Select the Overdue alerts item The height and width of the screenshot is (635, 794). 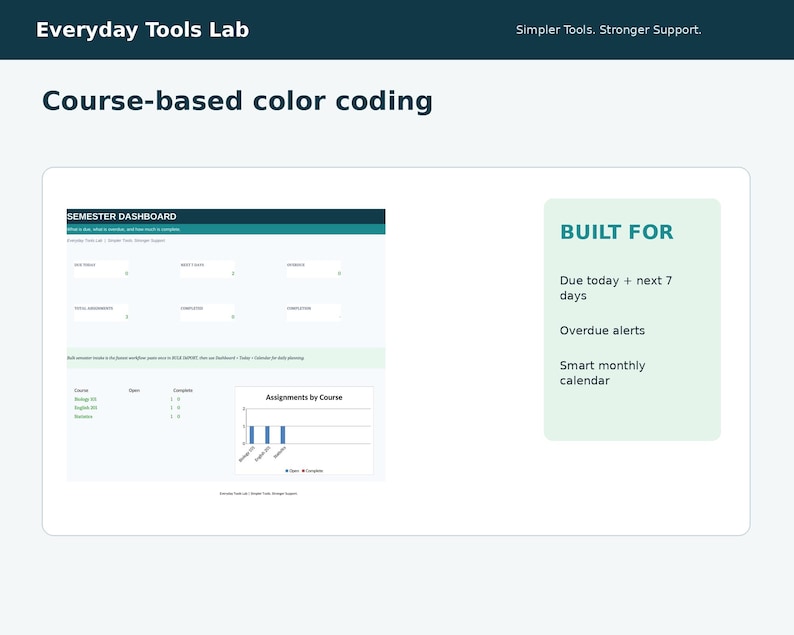(x=602, y=331)
